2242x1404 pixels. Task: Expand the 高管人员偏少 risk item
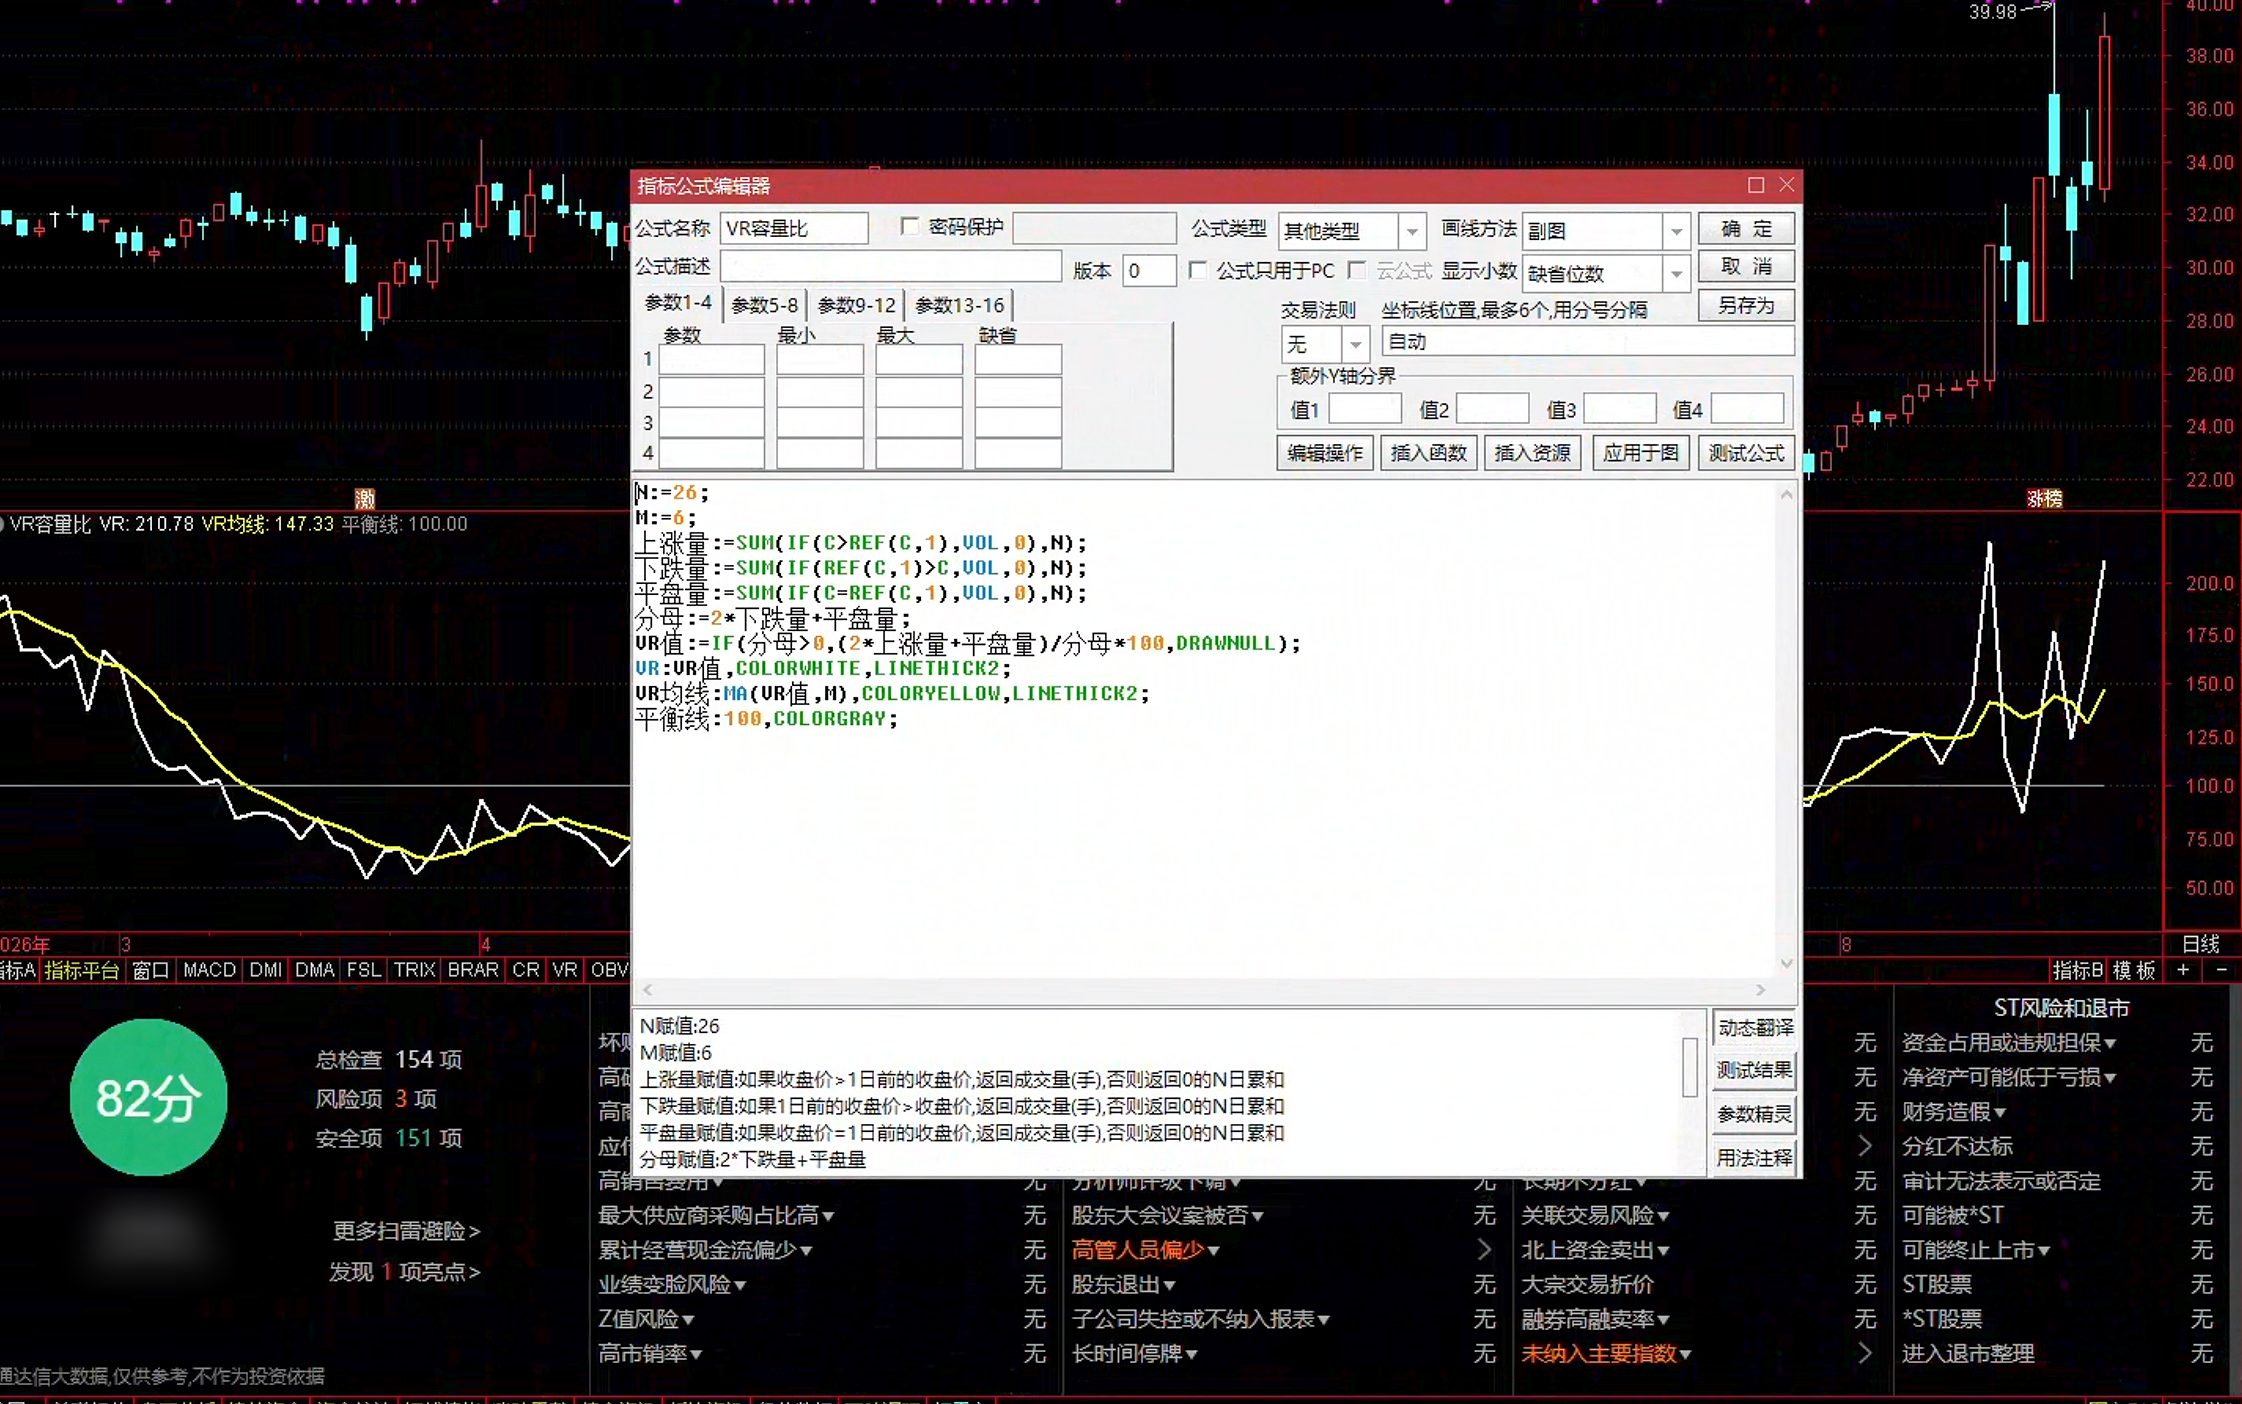pyautogui.click(x=1145, y=1250)
